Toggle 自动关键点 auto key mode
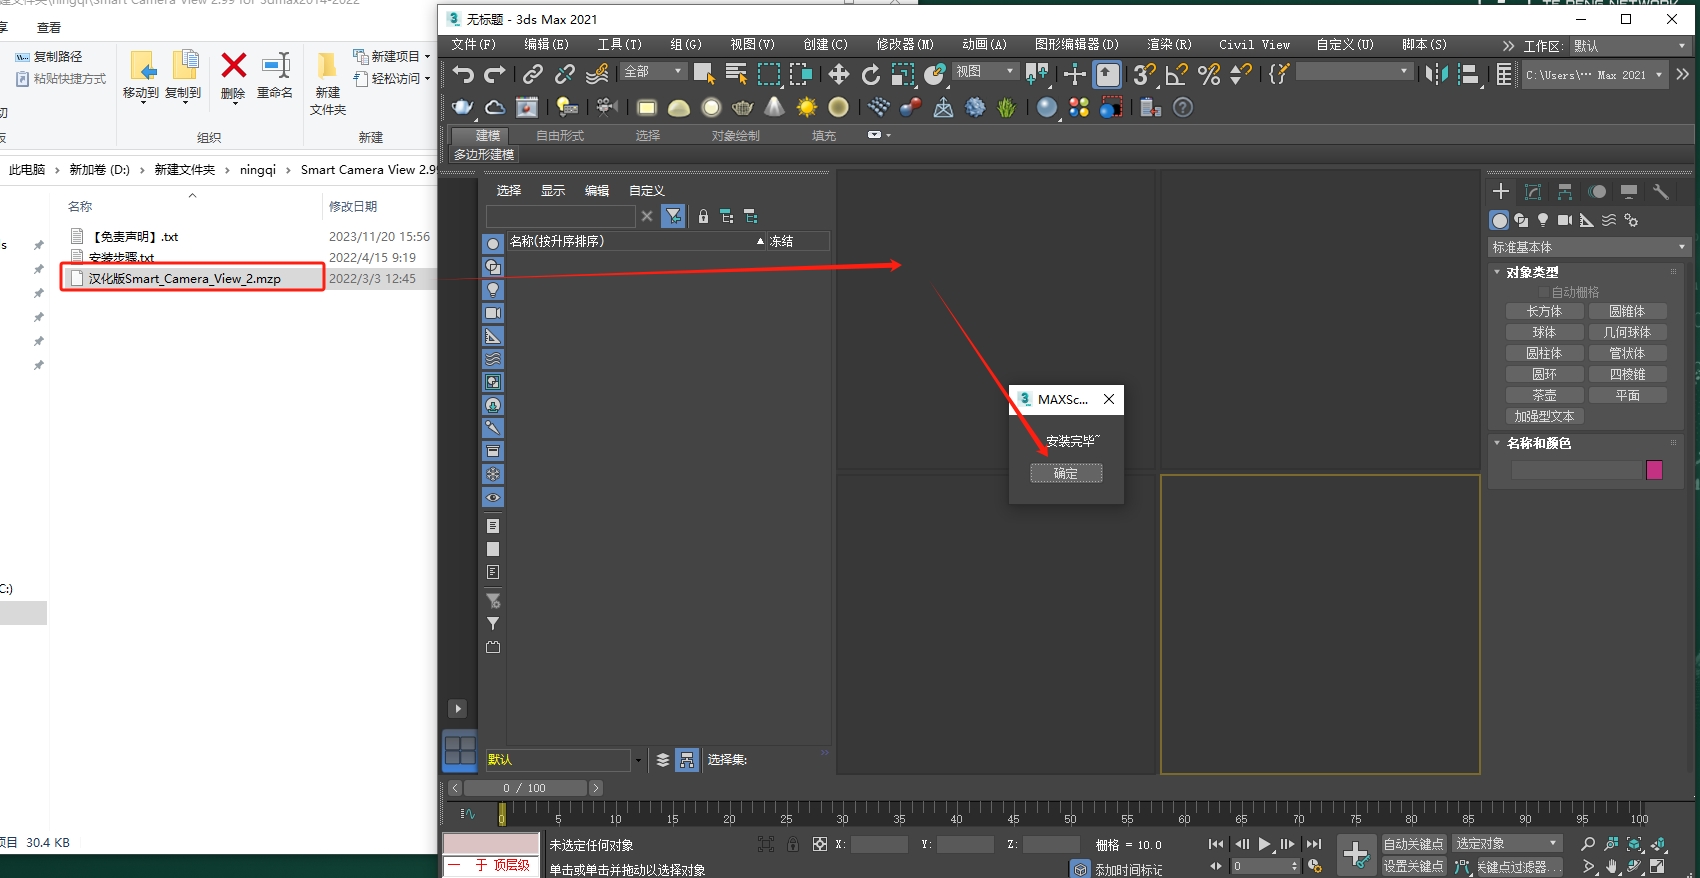 click(1413, 845)
